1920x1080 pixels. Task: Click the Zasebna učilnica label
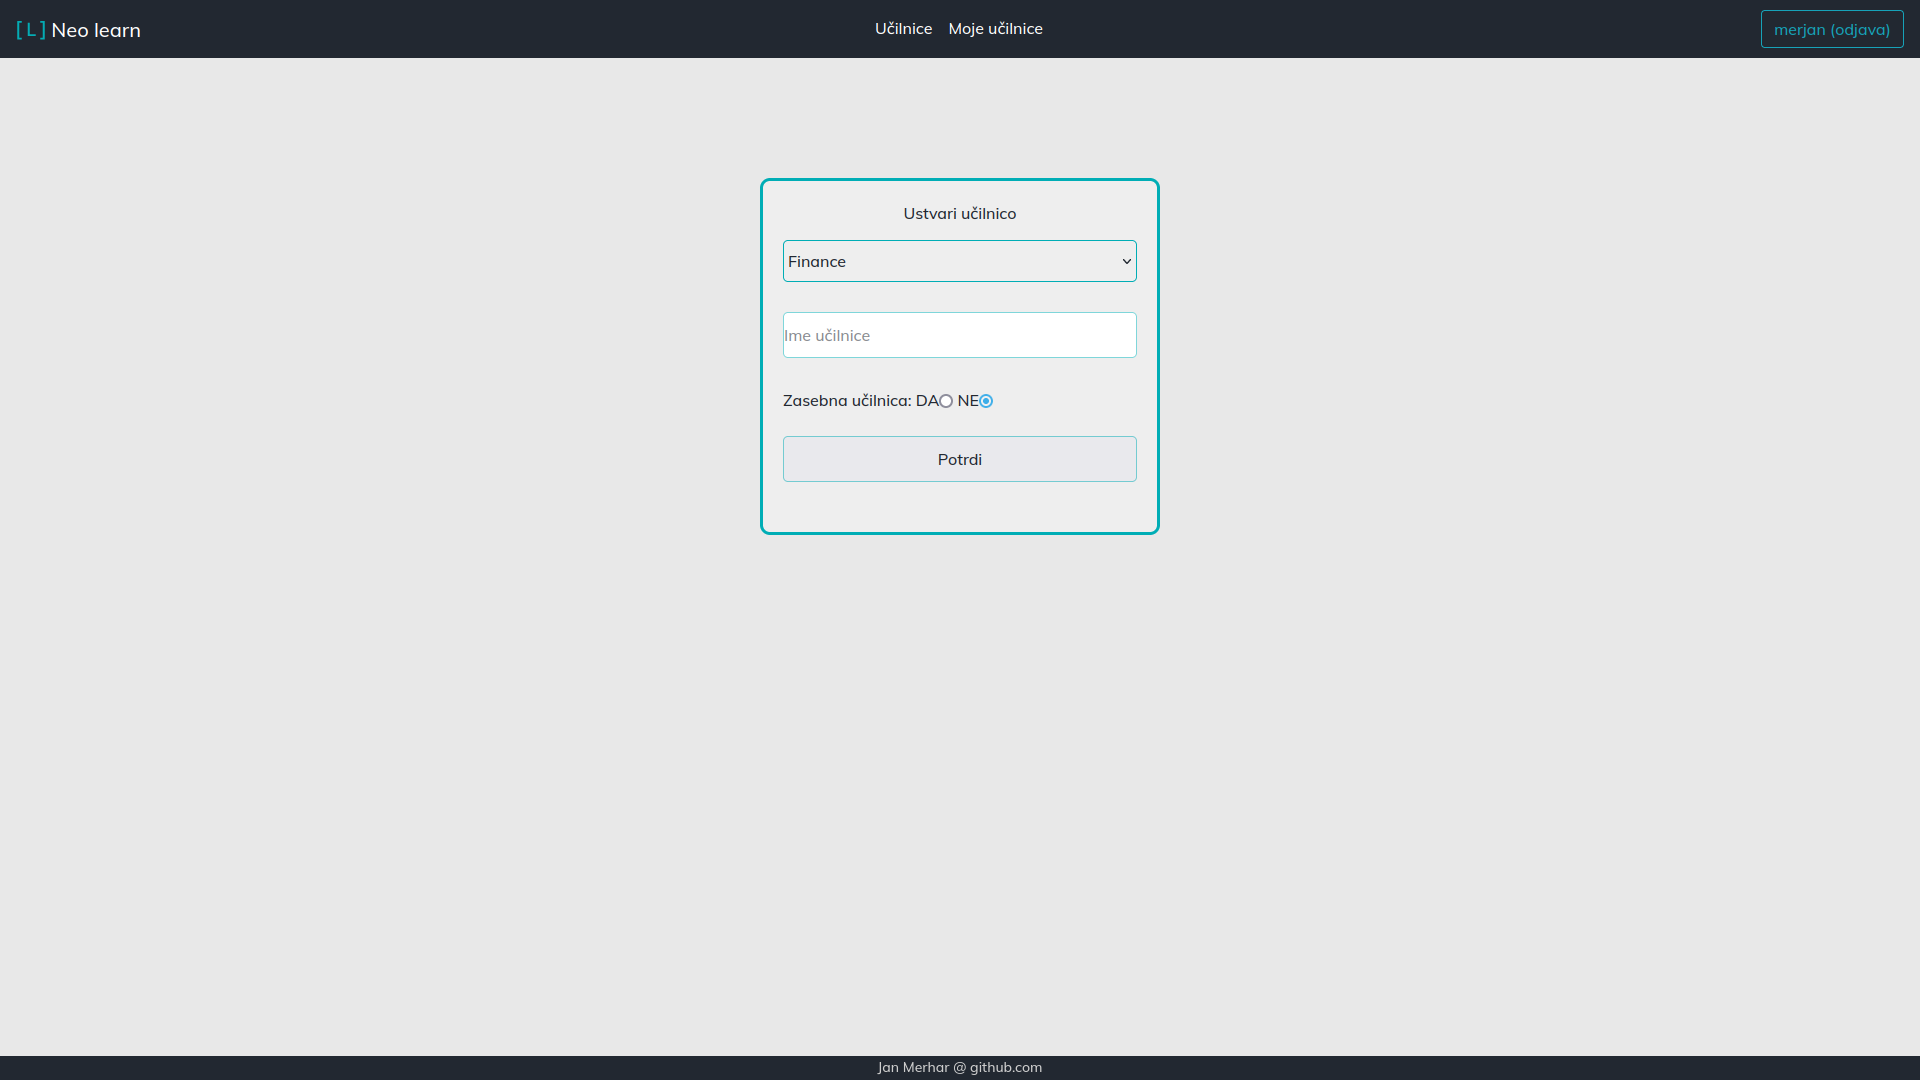(x=846, y=400)
